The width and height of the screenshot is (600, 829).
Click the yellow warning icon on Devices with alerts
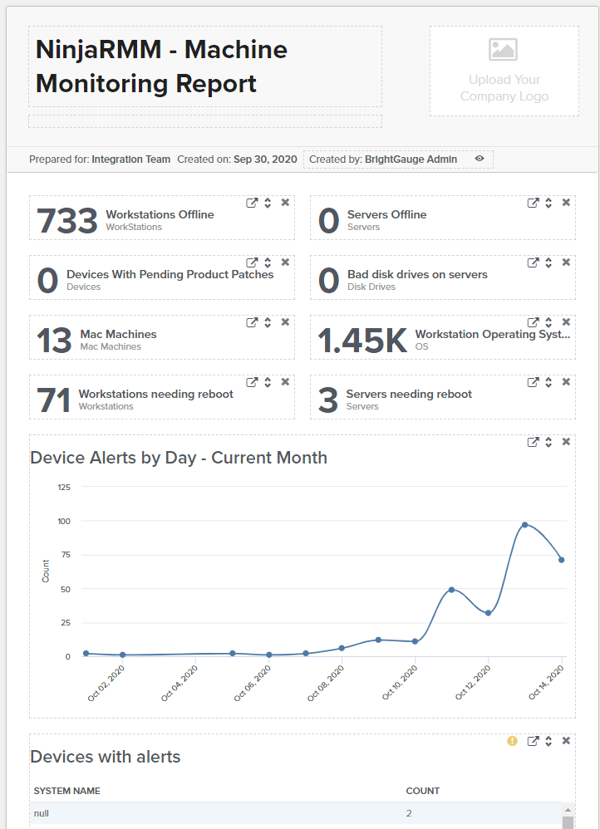point(512,741)
